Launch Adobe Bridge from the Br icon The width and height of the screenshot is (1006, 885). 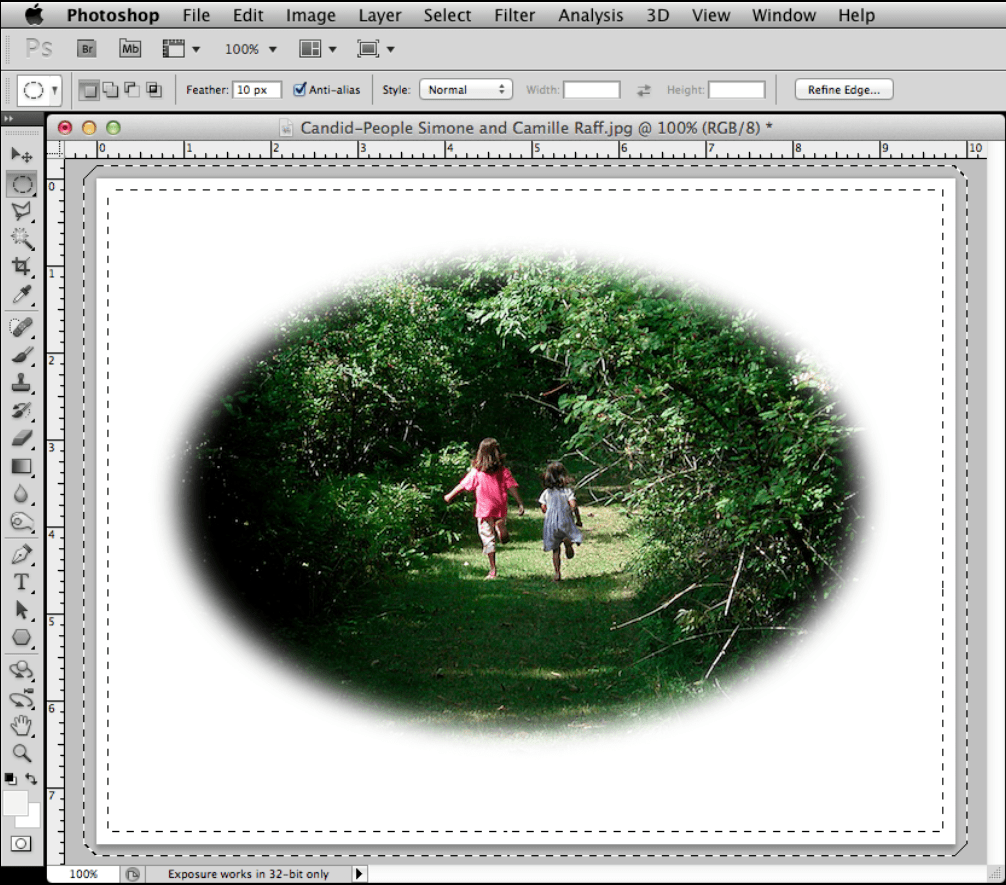coord(88,48)
